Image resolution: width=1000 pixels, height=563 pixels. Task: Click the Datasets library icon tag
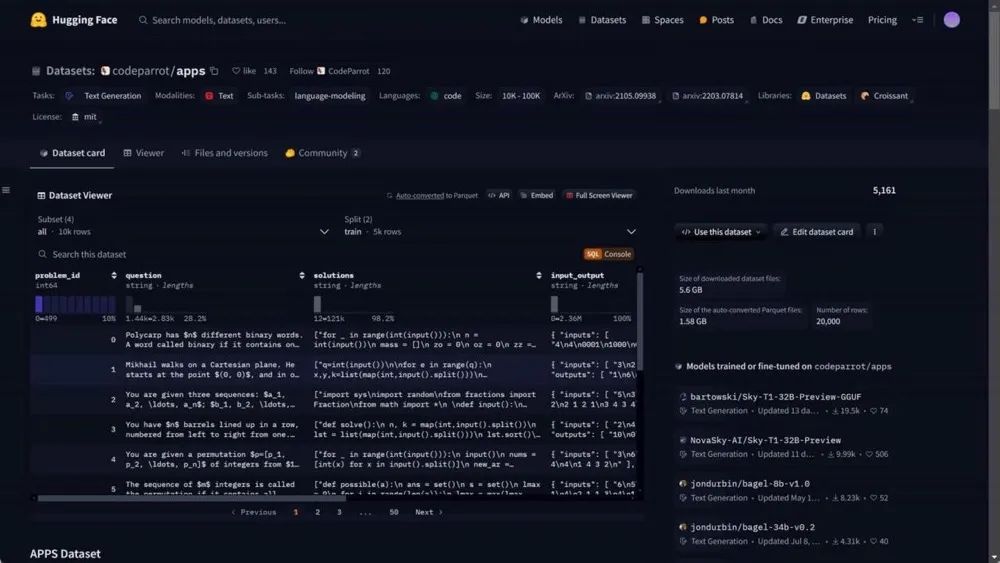[x=824, y=96]
